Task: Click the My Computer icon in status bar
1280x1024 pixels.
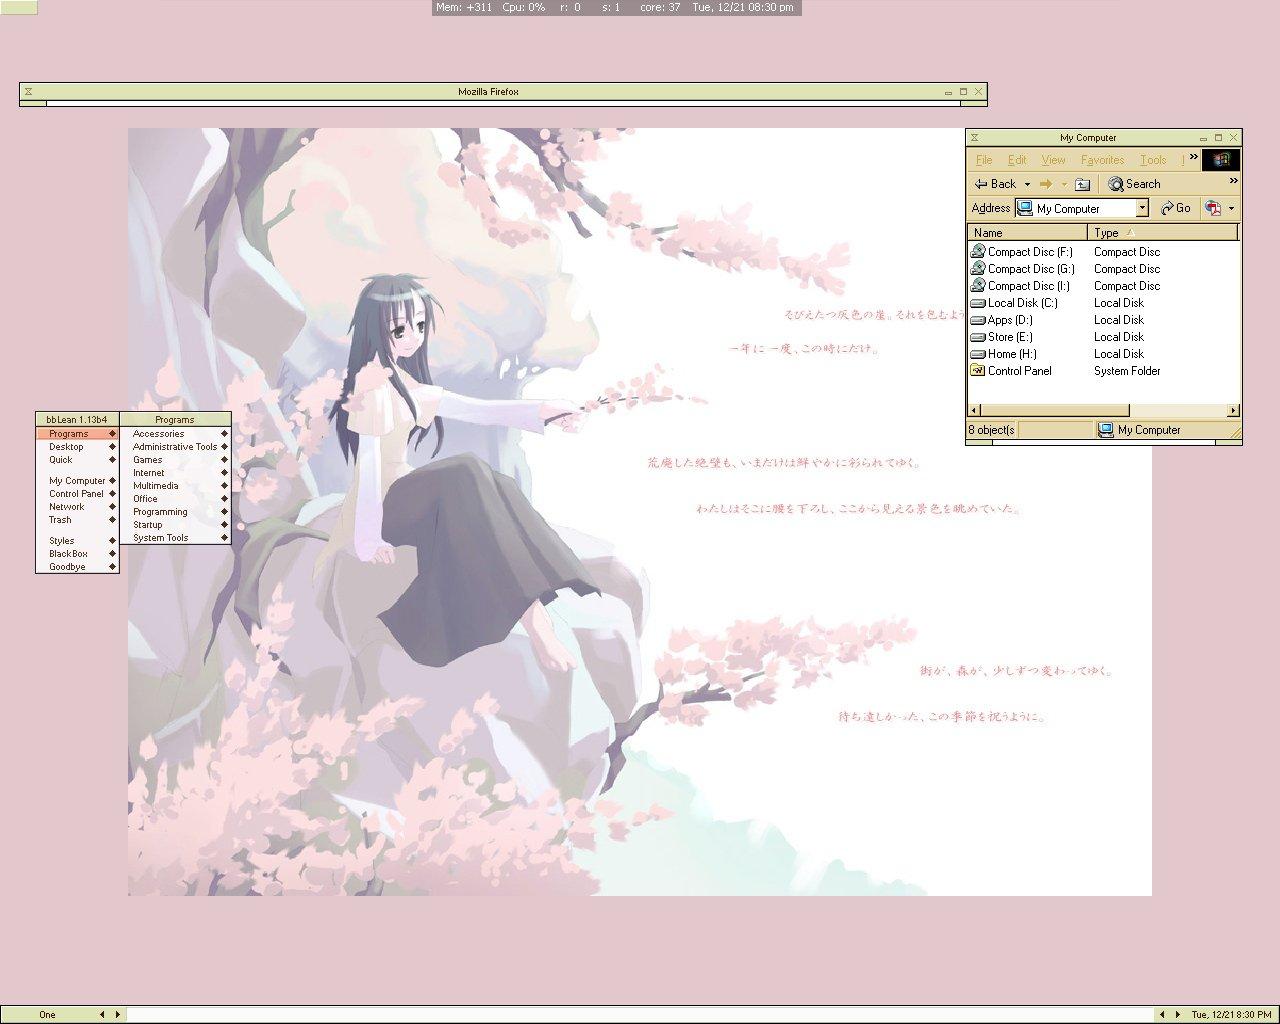Action: click(1106, 430)
